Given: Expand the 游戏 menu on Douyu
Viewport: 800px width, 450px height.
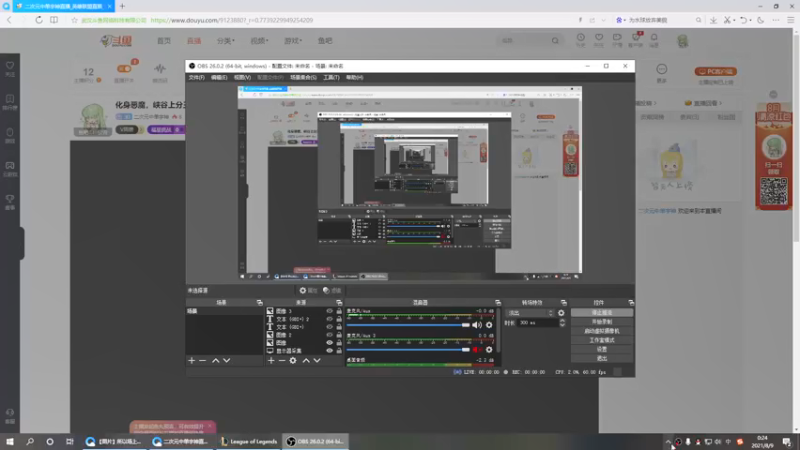Looking at the screenshot, I should [293, 41].
